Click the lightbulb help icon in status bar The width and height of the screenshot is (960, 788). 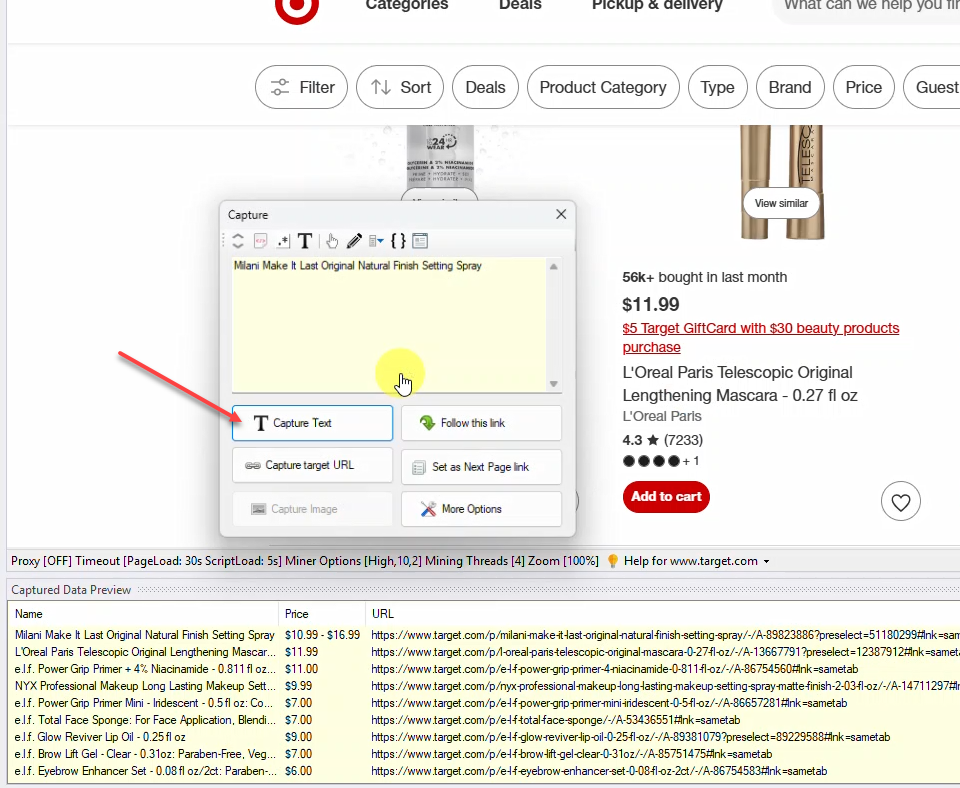point(612,561)
